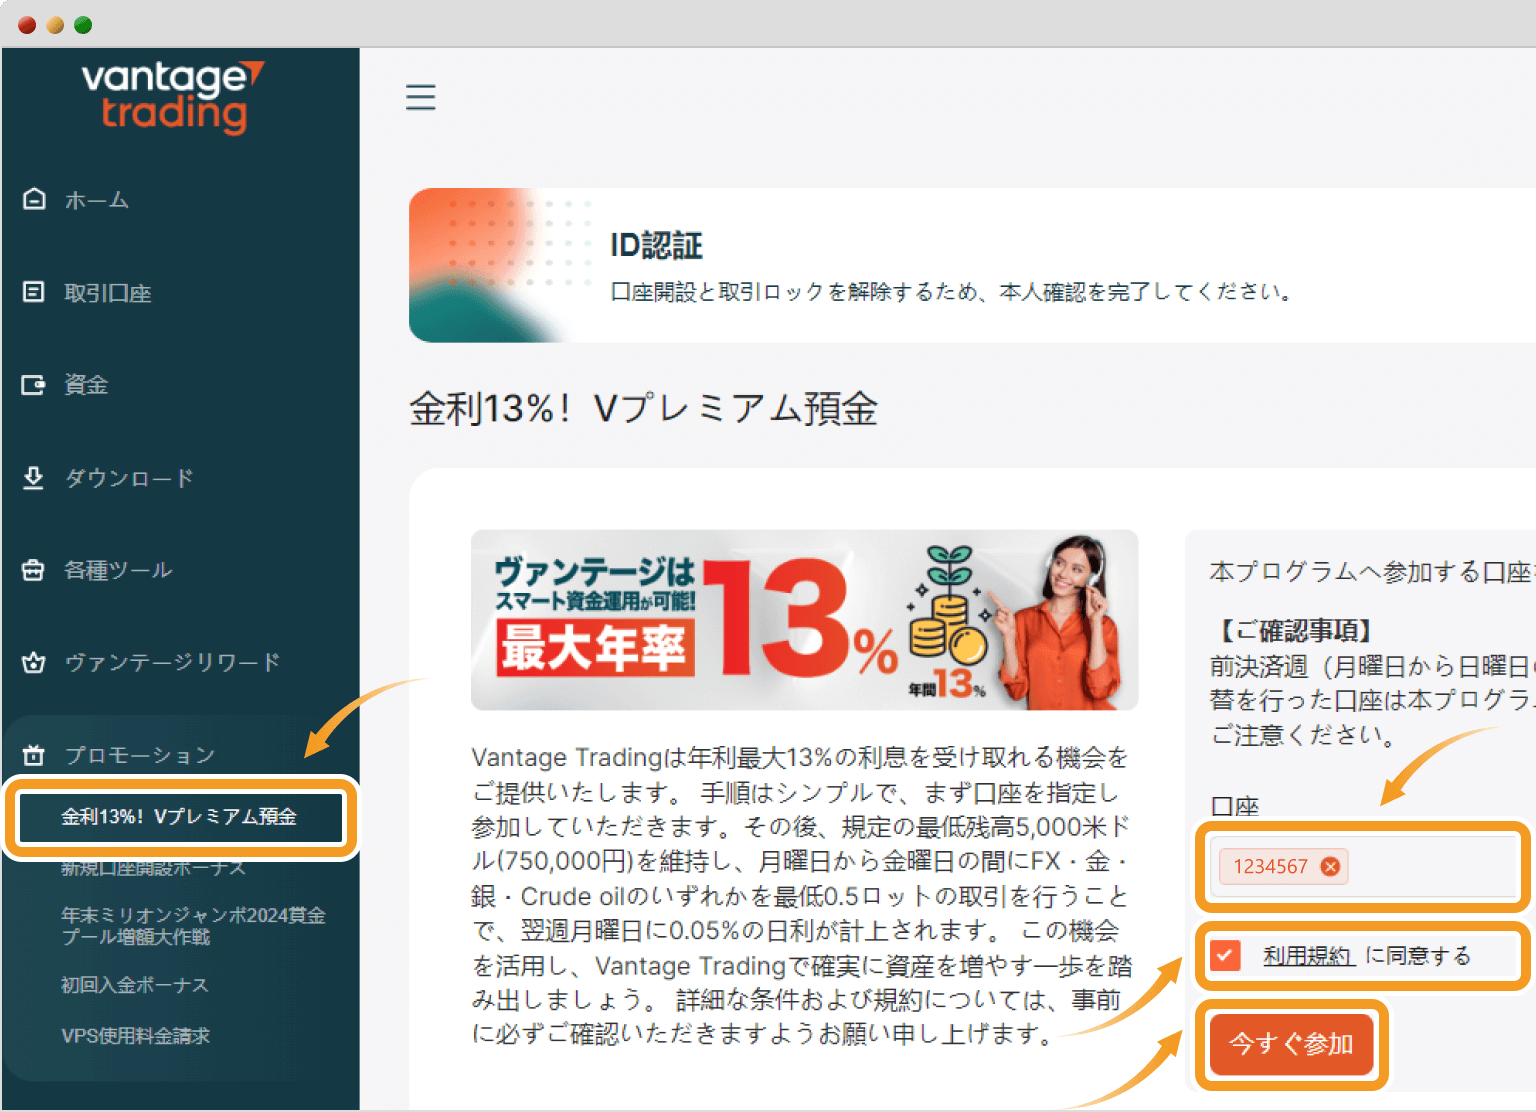Viewport: 1536px width, 1112px height.
Task: Remove account 1234567 using its x icon
Action: tap(1330, 867)
